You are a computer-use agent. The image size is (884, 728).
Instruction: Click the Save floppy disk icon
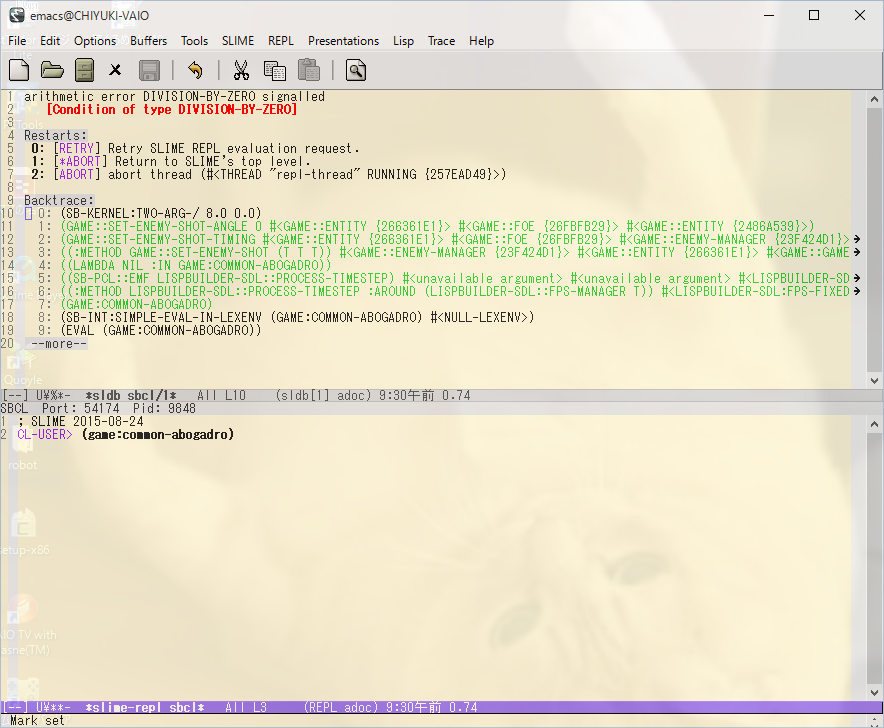tap(149, 70)
